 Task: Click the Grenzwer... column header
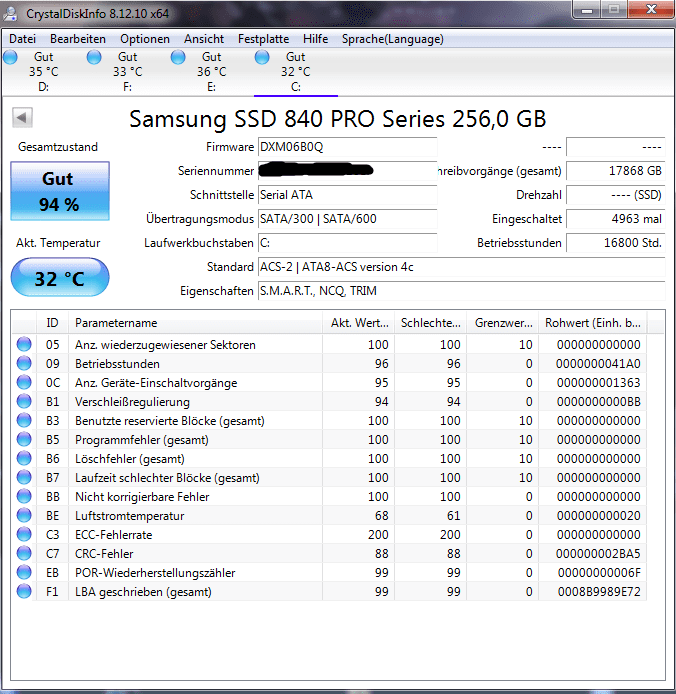(502, 323)
